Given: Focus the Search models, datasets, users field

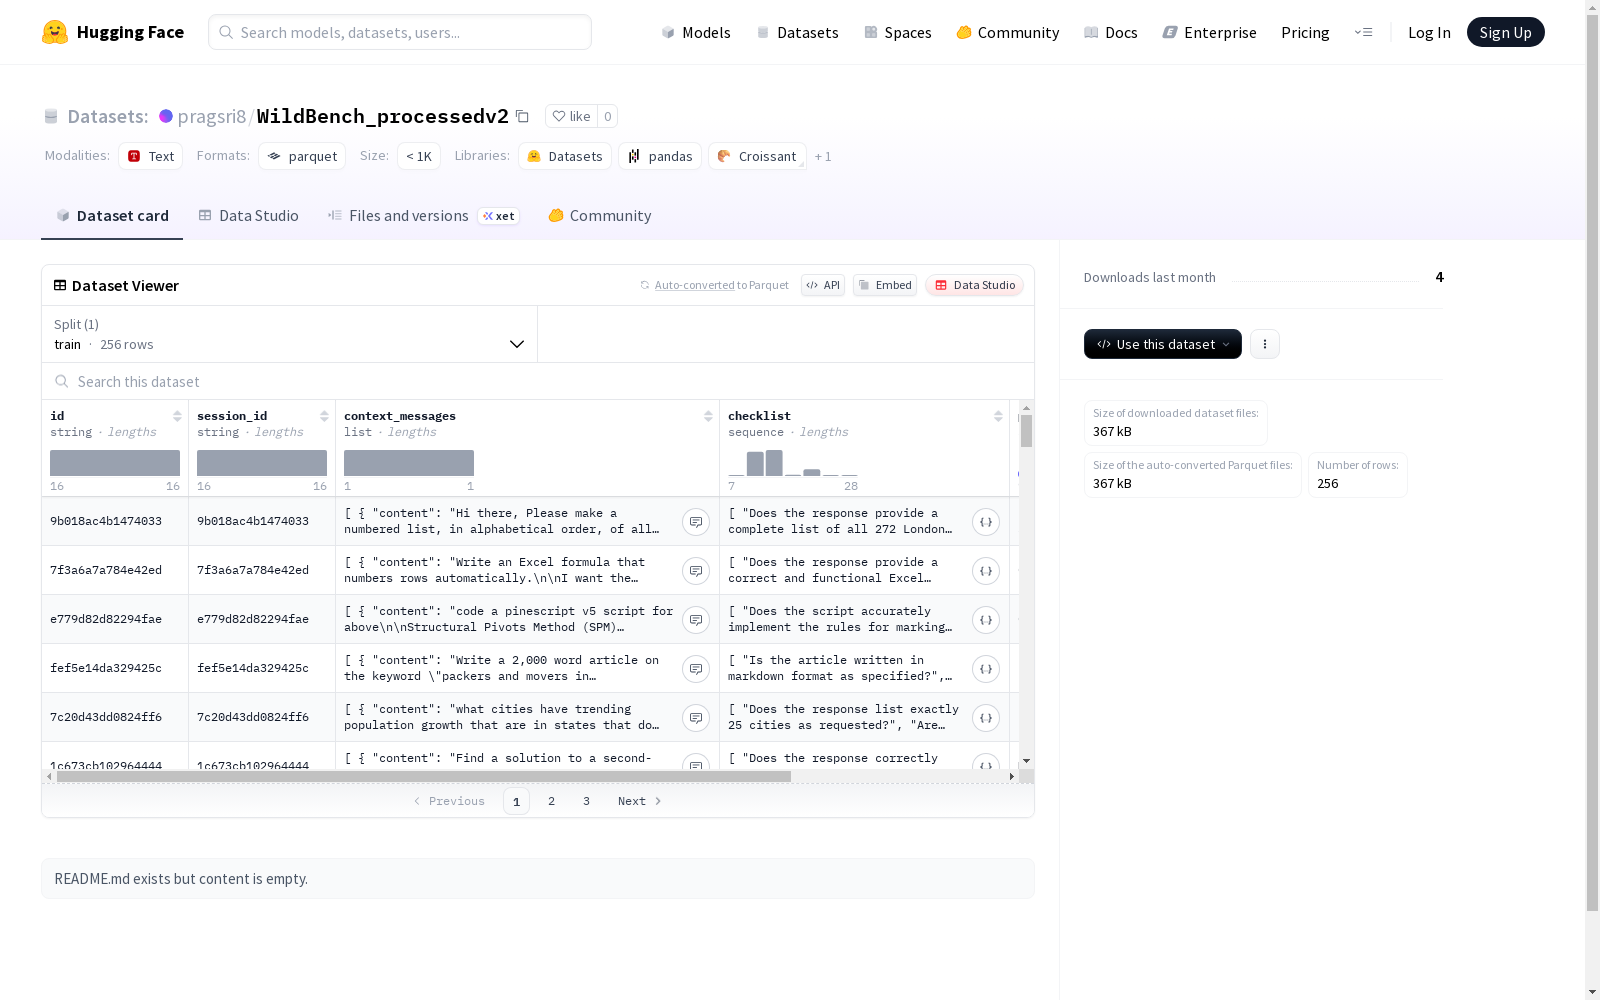Looking at the screenshot, I should 400,32.
